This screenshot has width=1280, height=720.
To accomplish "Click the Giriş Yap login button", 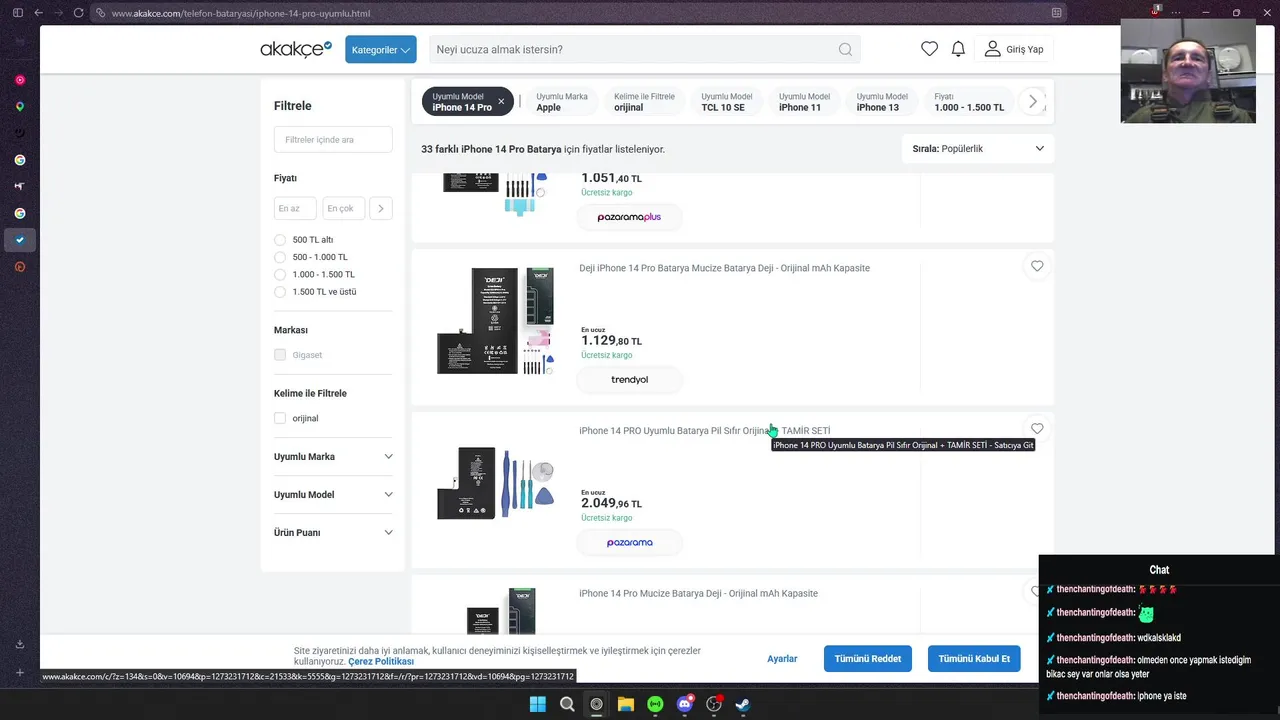I will [1015, 49].
